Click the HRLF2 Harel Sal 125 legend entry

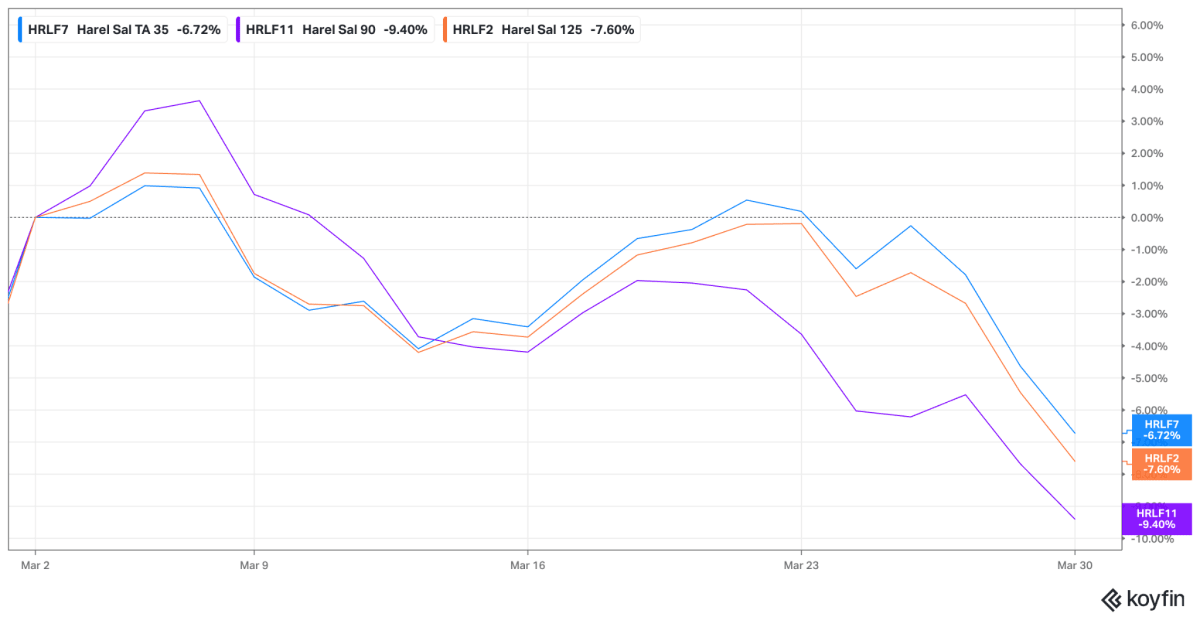click(541, 30)
